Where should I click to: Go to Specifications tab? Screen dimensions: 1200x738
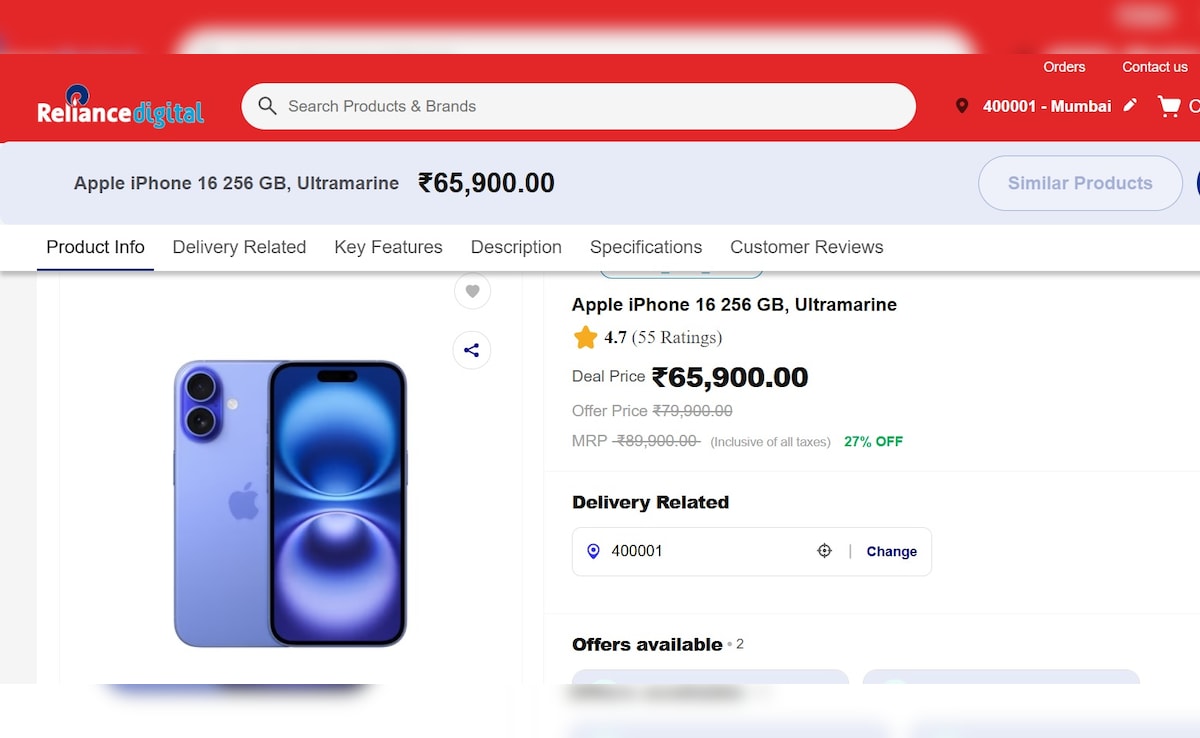pyautogui.click(x=646, y=247)
